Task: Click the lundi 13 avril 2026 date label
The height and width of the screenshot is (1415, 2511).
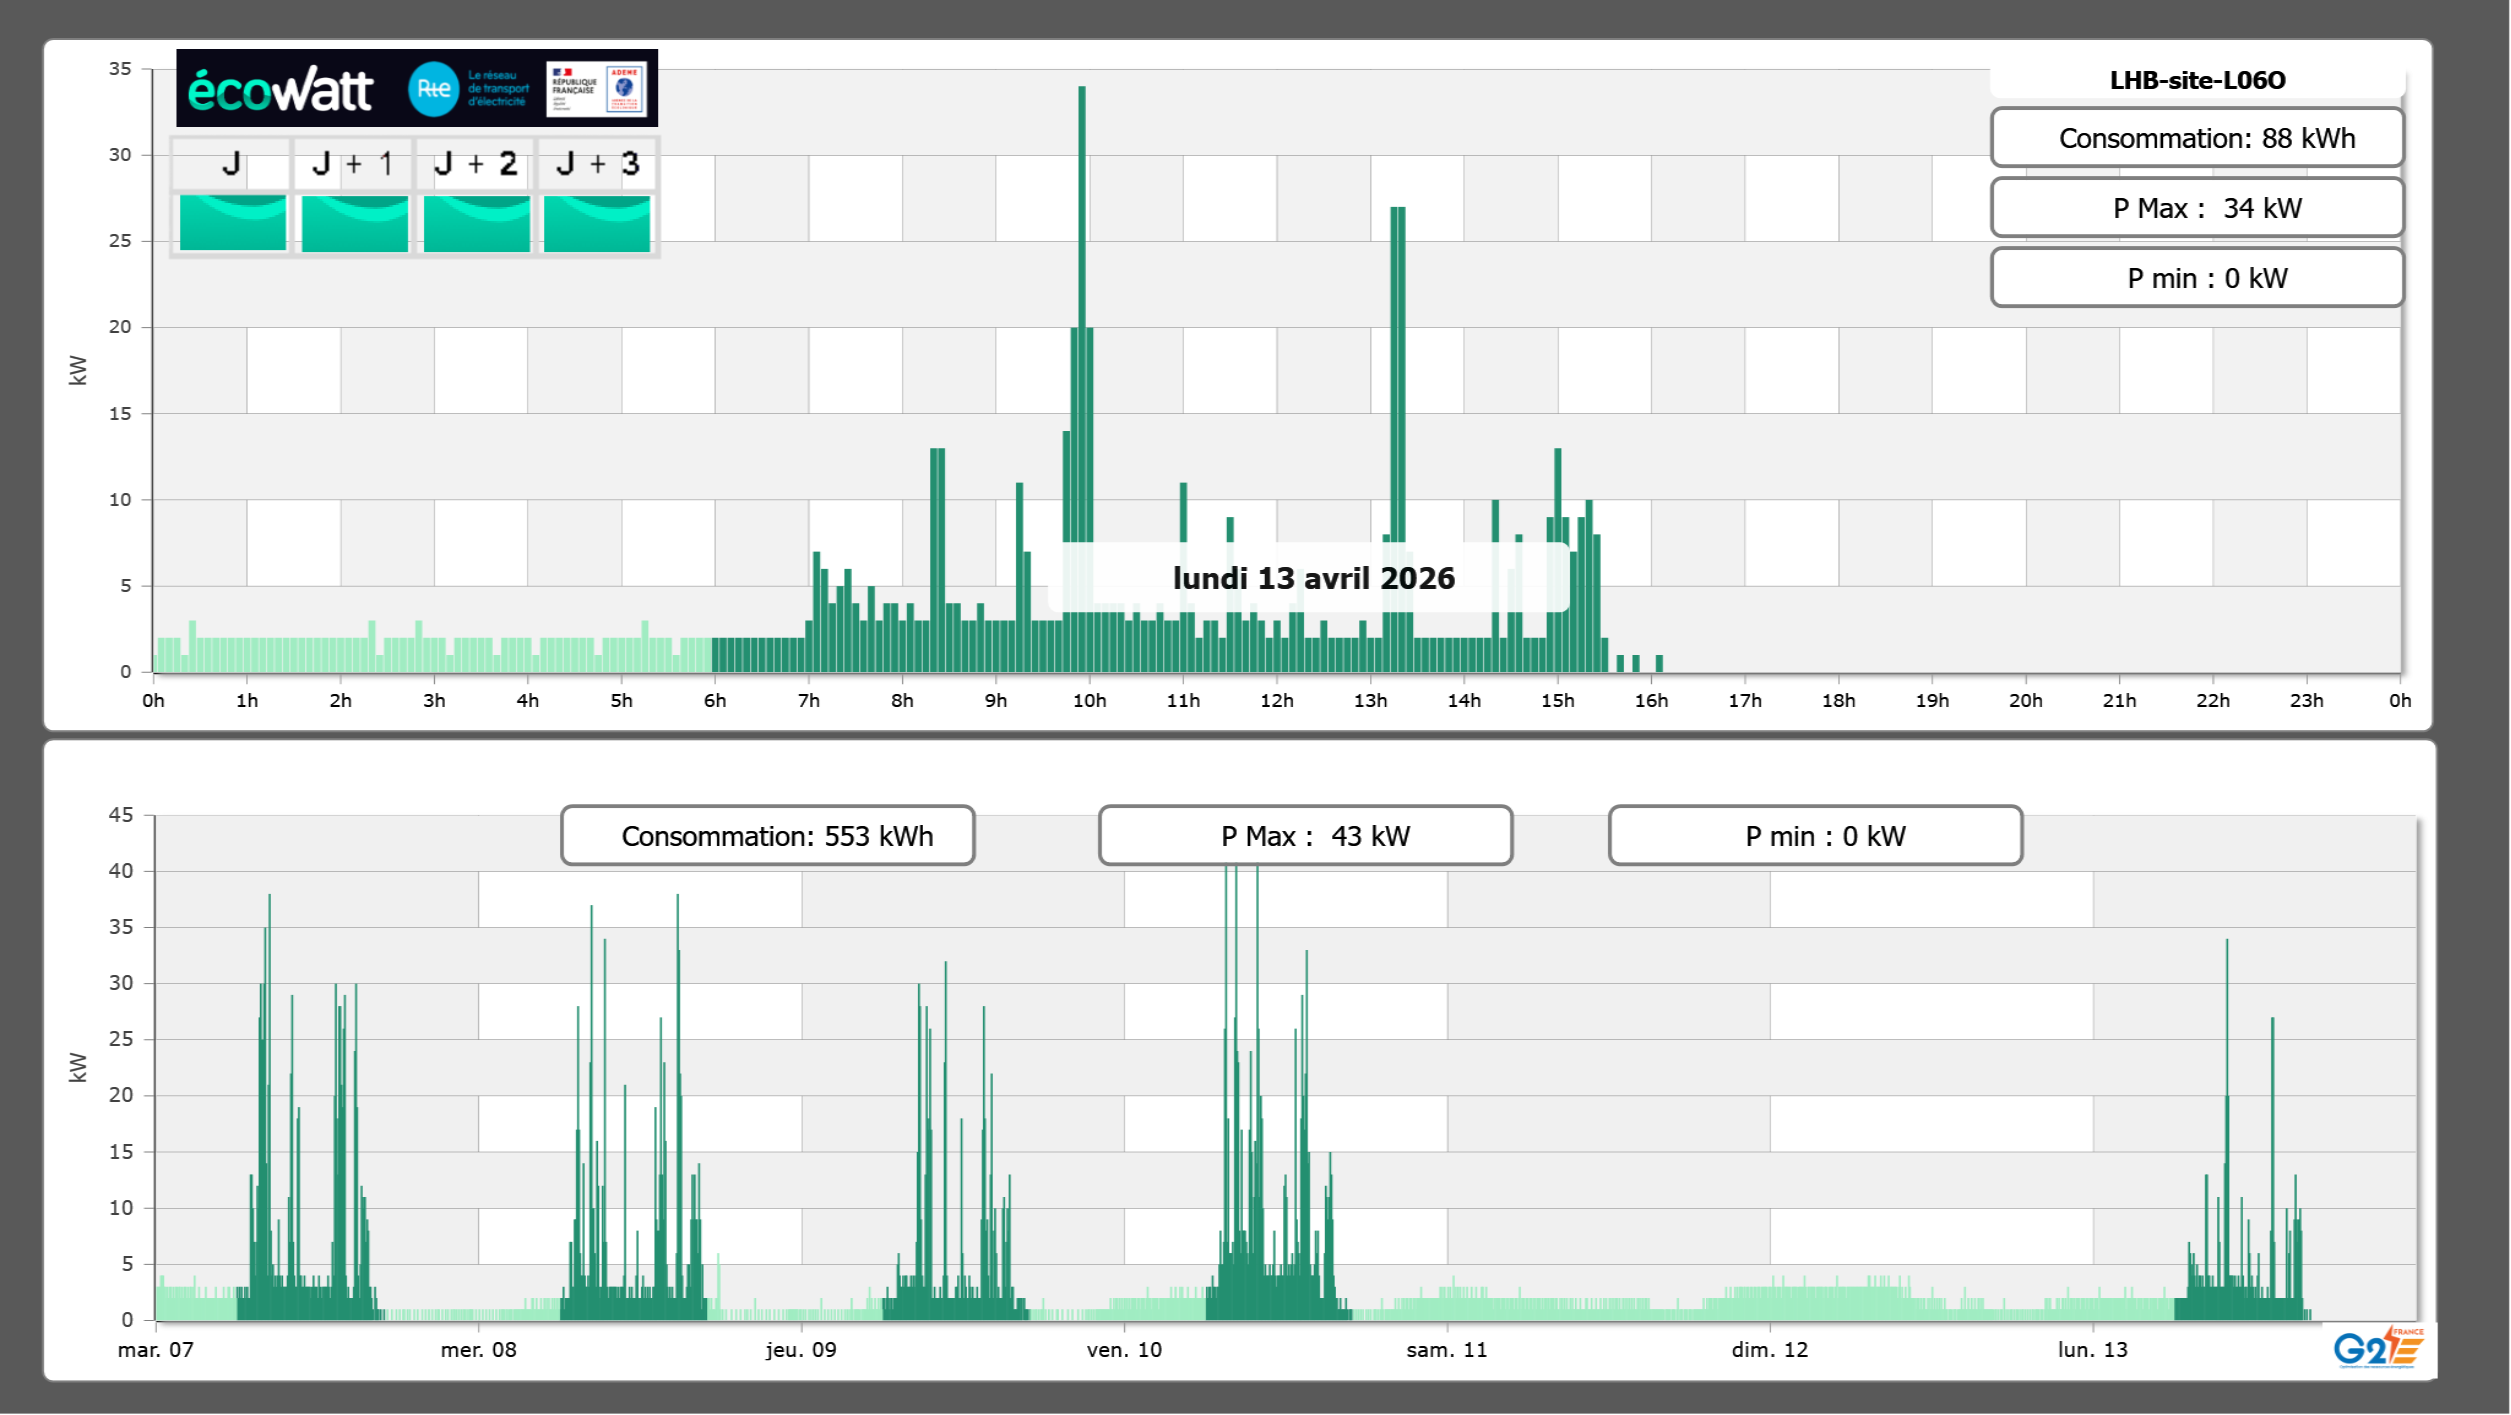Action: click(x=1313, y=578)
